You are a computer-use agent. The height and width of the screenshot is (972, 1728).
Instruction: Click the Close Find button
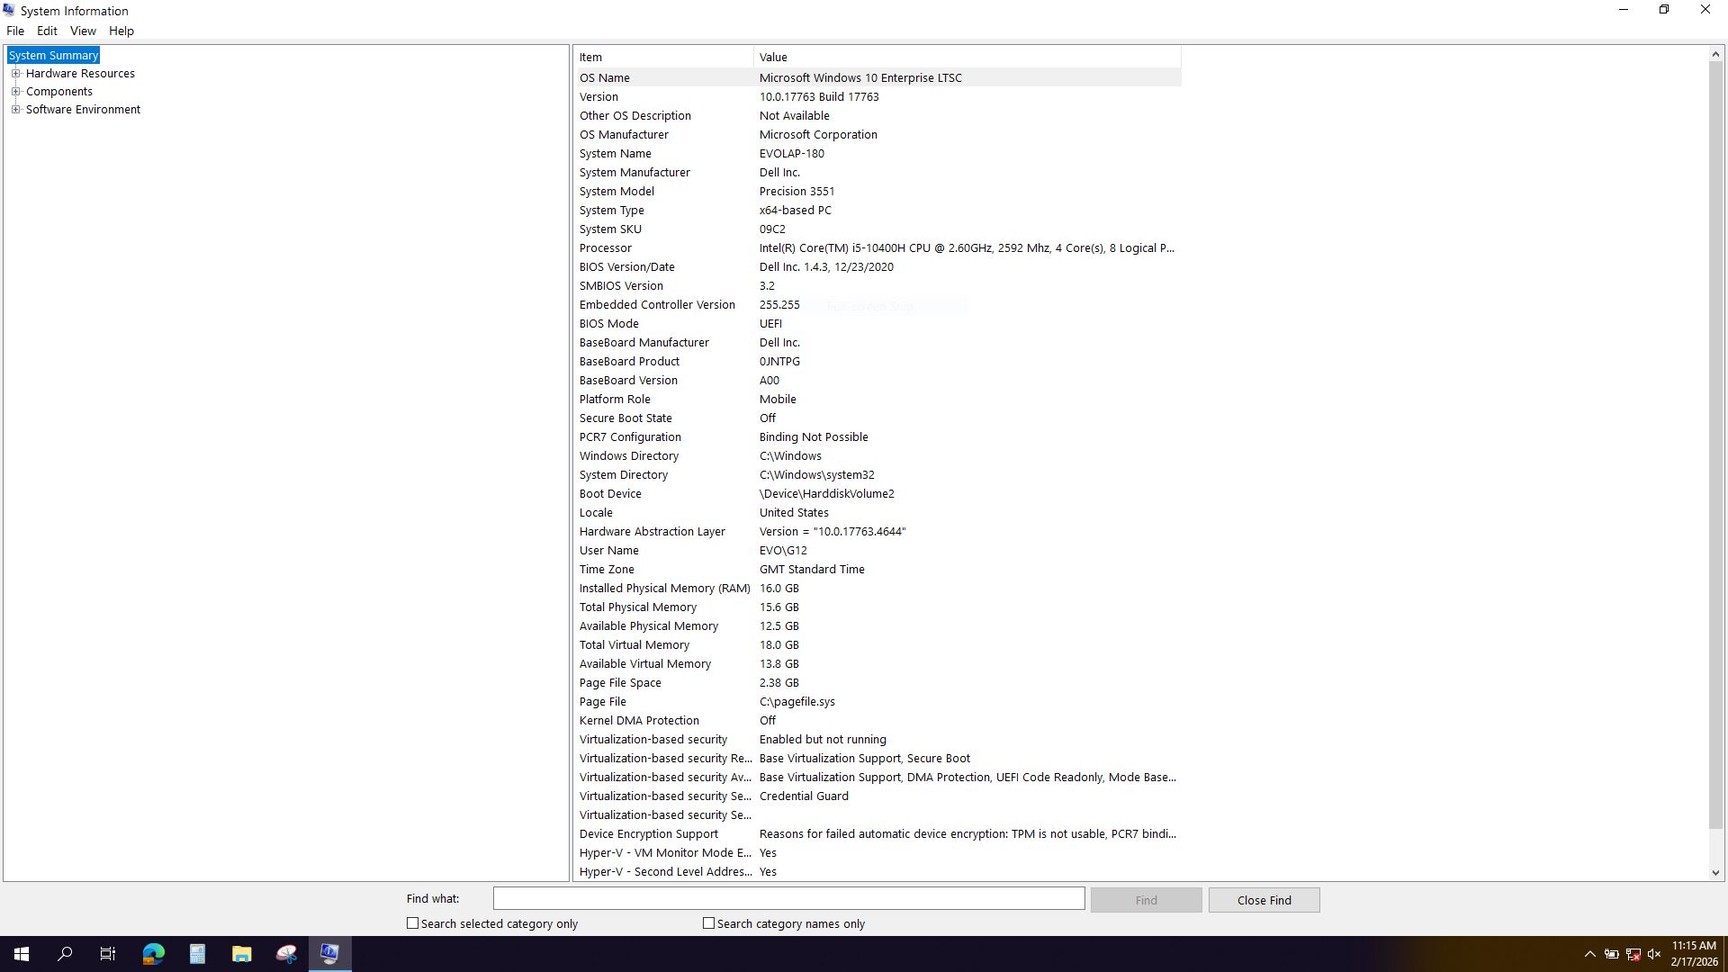1264,899
